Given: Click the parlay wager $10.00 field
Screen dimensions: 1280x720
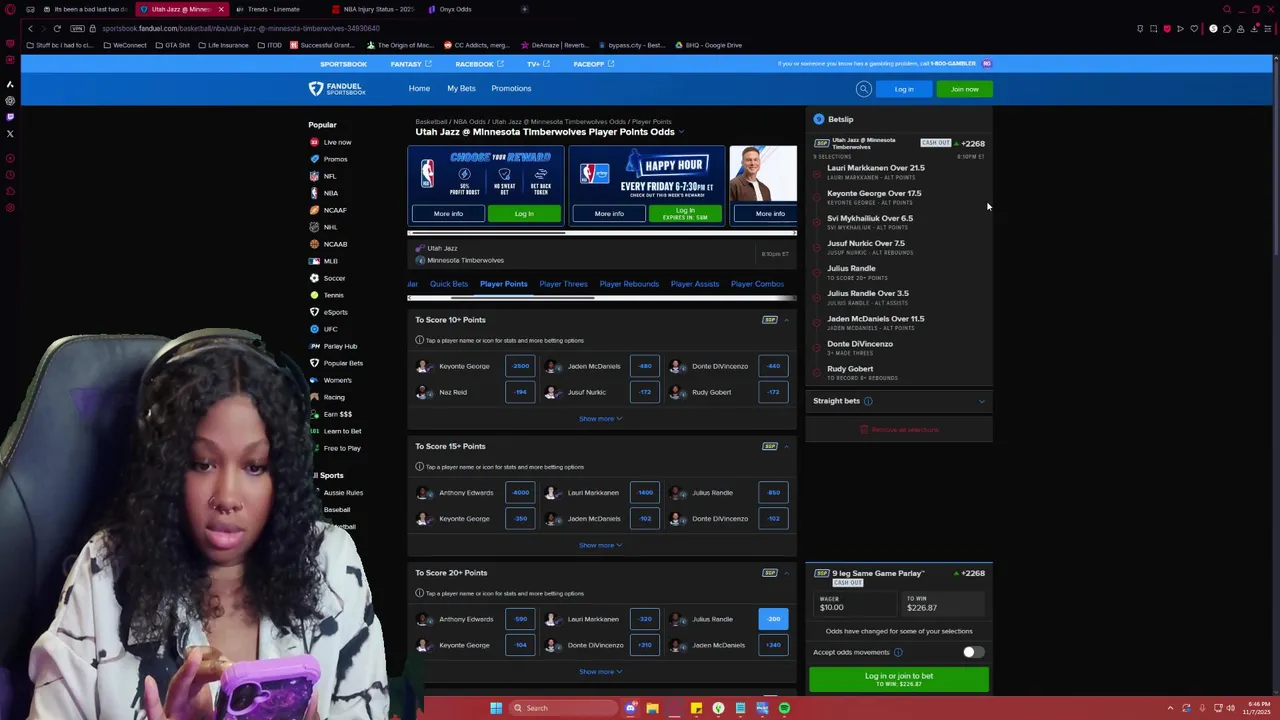Looking at the screenshot, I should 856,603.
